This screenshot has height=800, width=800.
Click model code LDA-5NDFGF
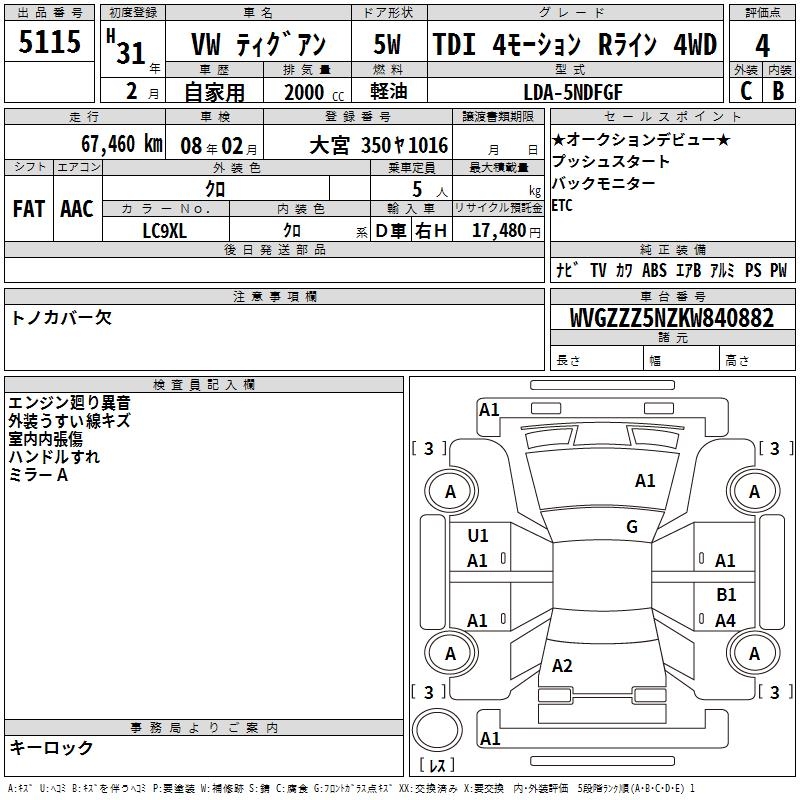click(x=573, y=92)
